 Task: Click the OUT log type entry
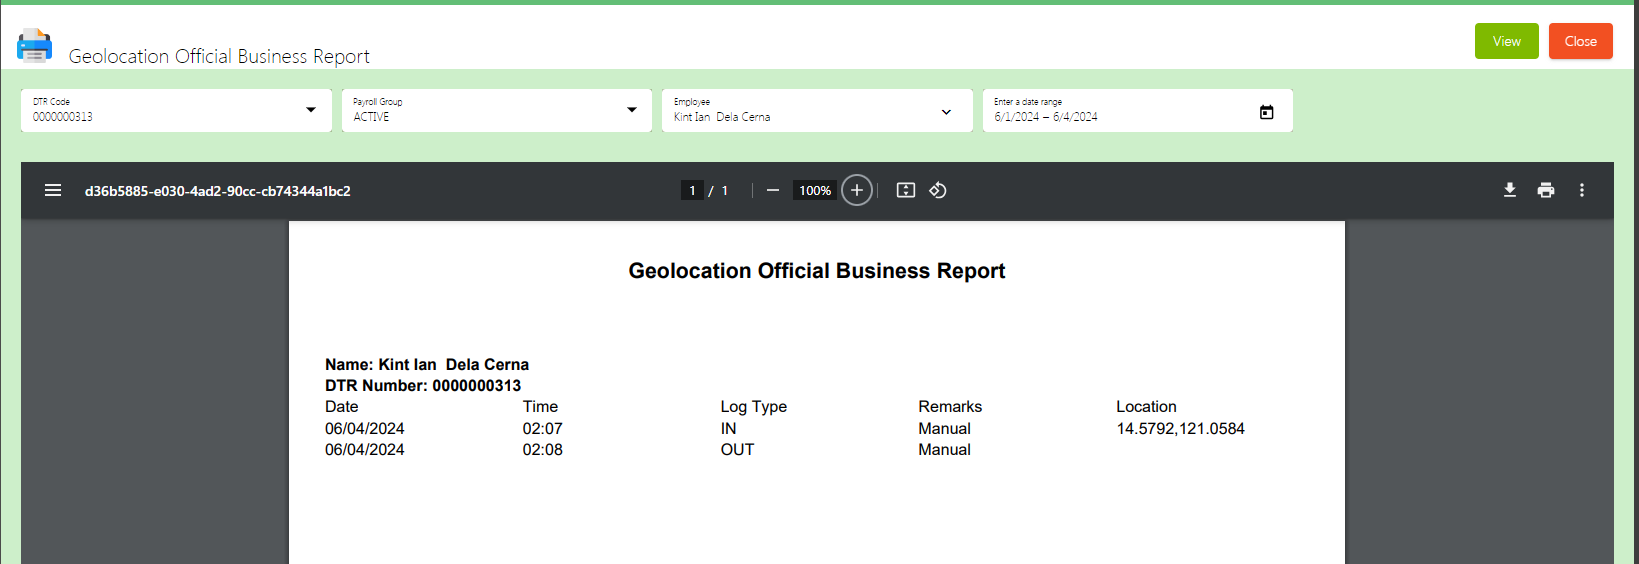pos(738,450)
